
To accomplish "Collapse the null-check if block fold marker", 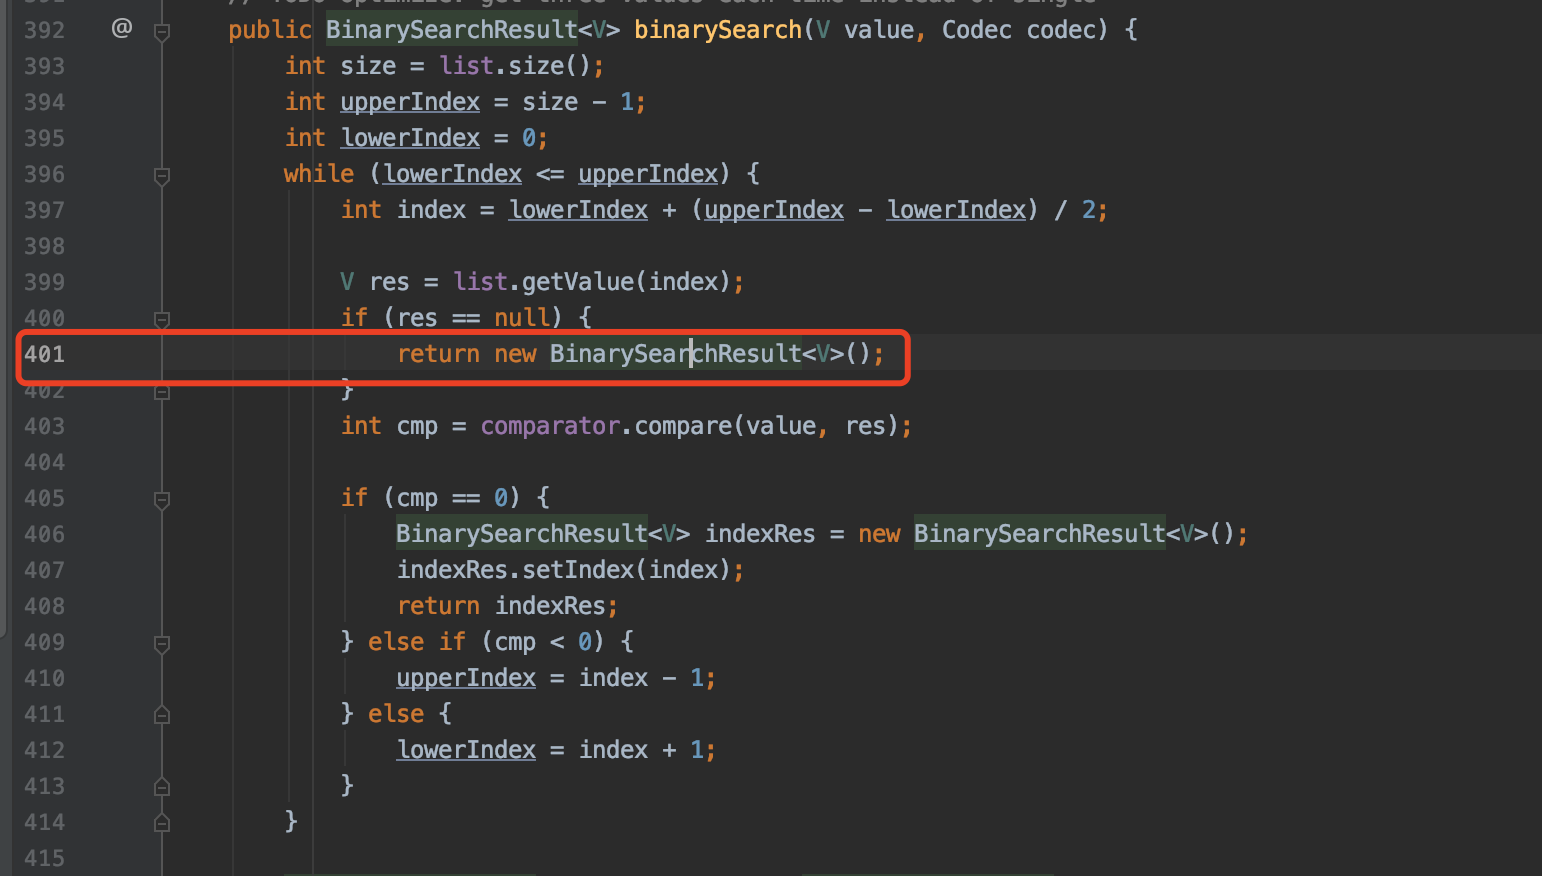I will 162,320.
